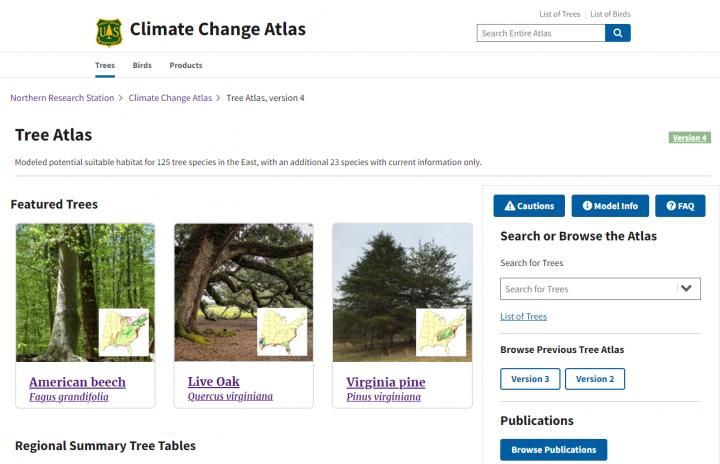Click the green Version 4 badge

click(x=689, y=138)
